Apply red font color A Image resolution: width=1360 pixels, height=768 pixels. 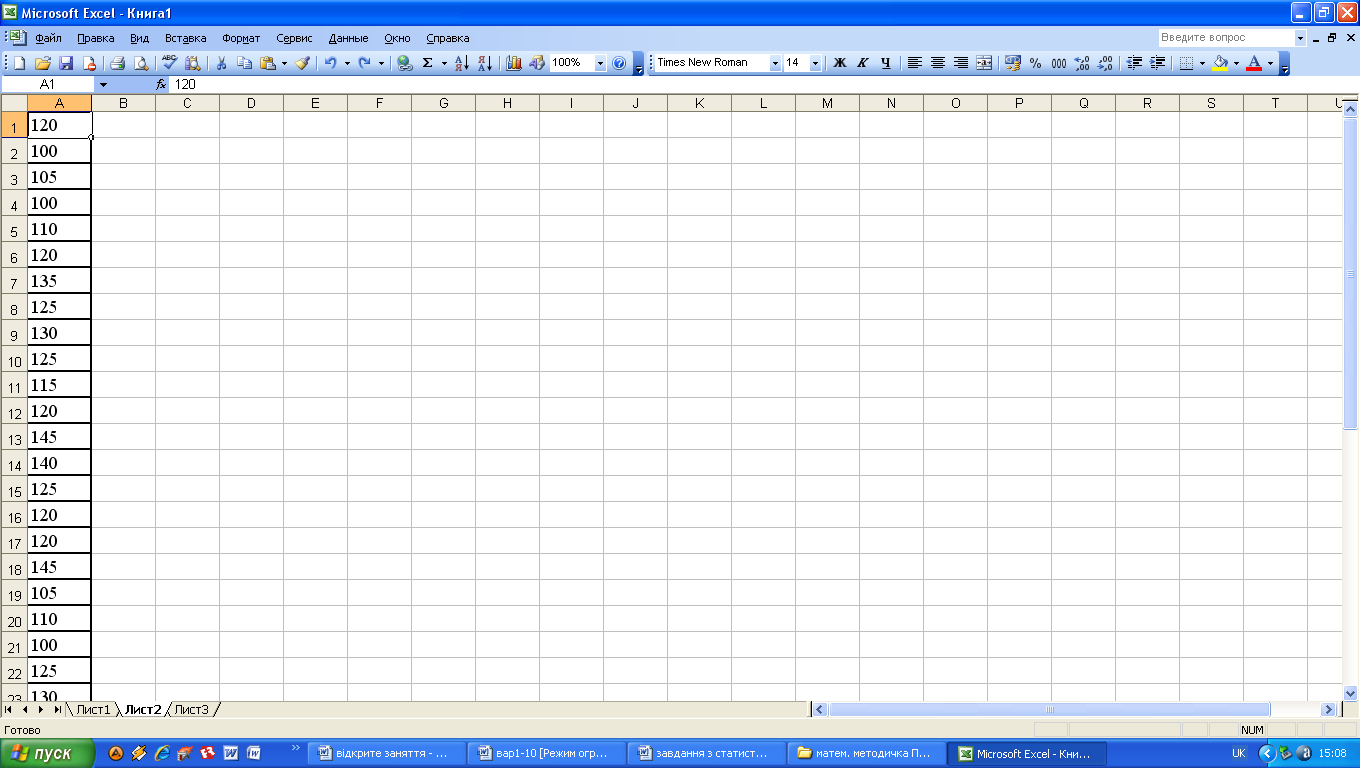click(x=1254, y=63)
